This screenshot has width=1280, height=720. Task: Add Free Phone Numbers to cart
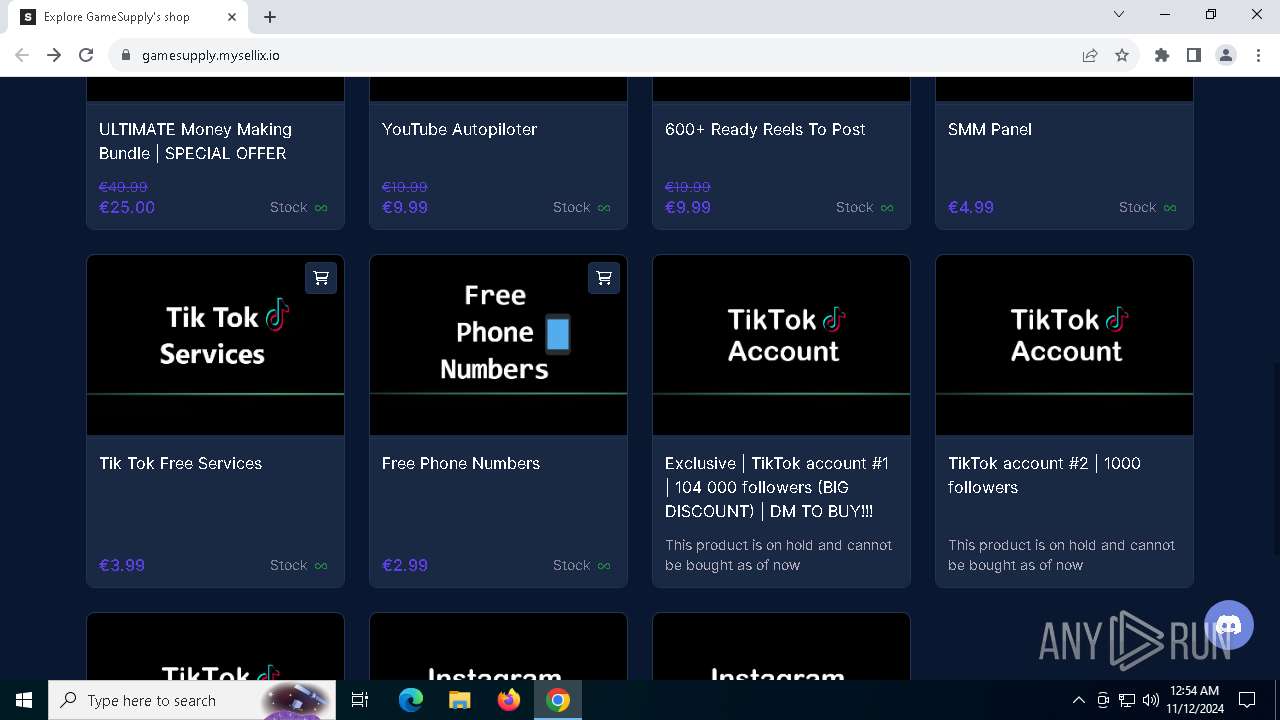click(604, 278)
